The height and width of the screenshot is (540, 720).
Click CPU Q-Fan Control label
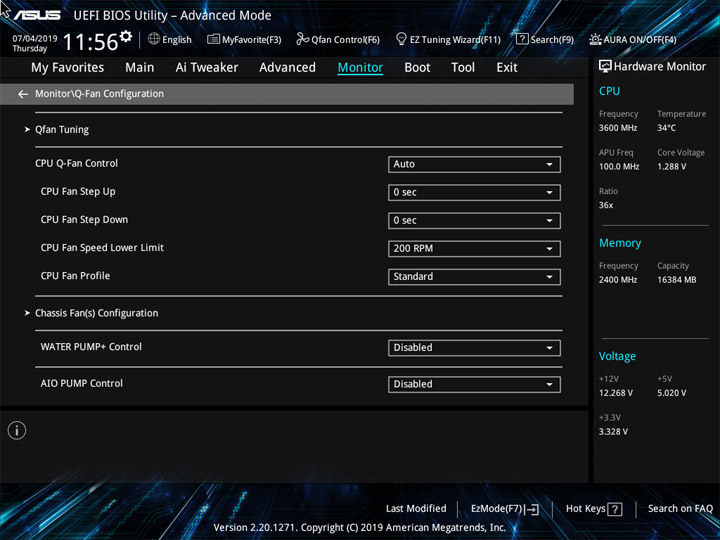tap(76, 163)
